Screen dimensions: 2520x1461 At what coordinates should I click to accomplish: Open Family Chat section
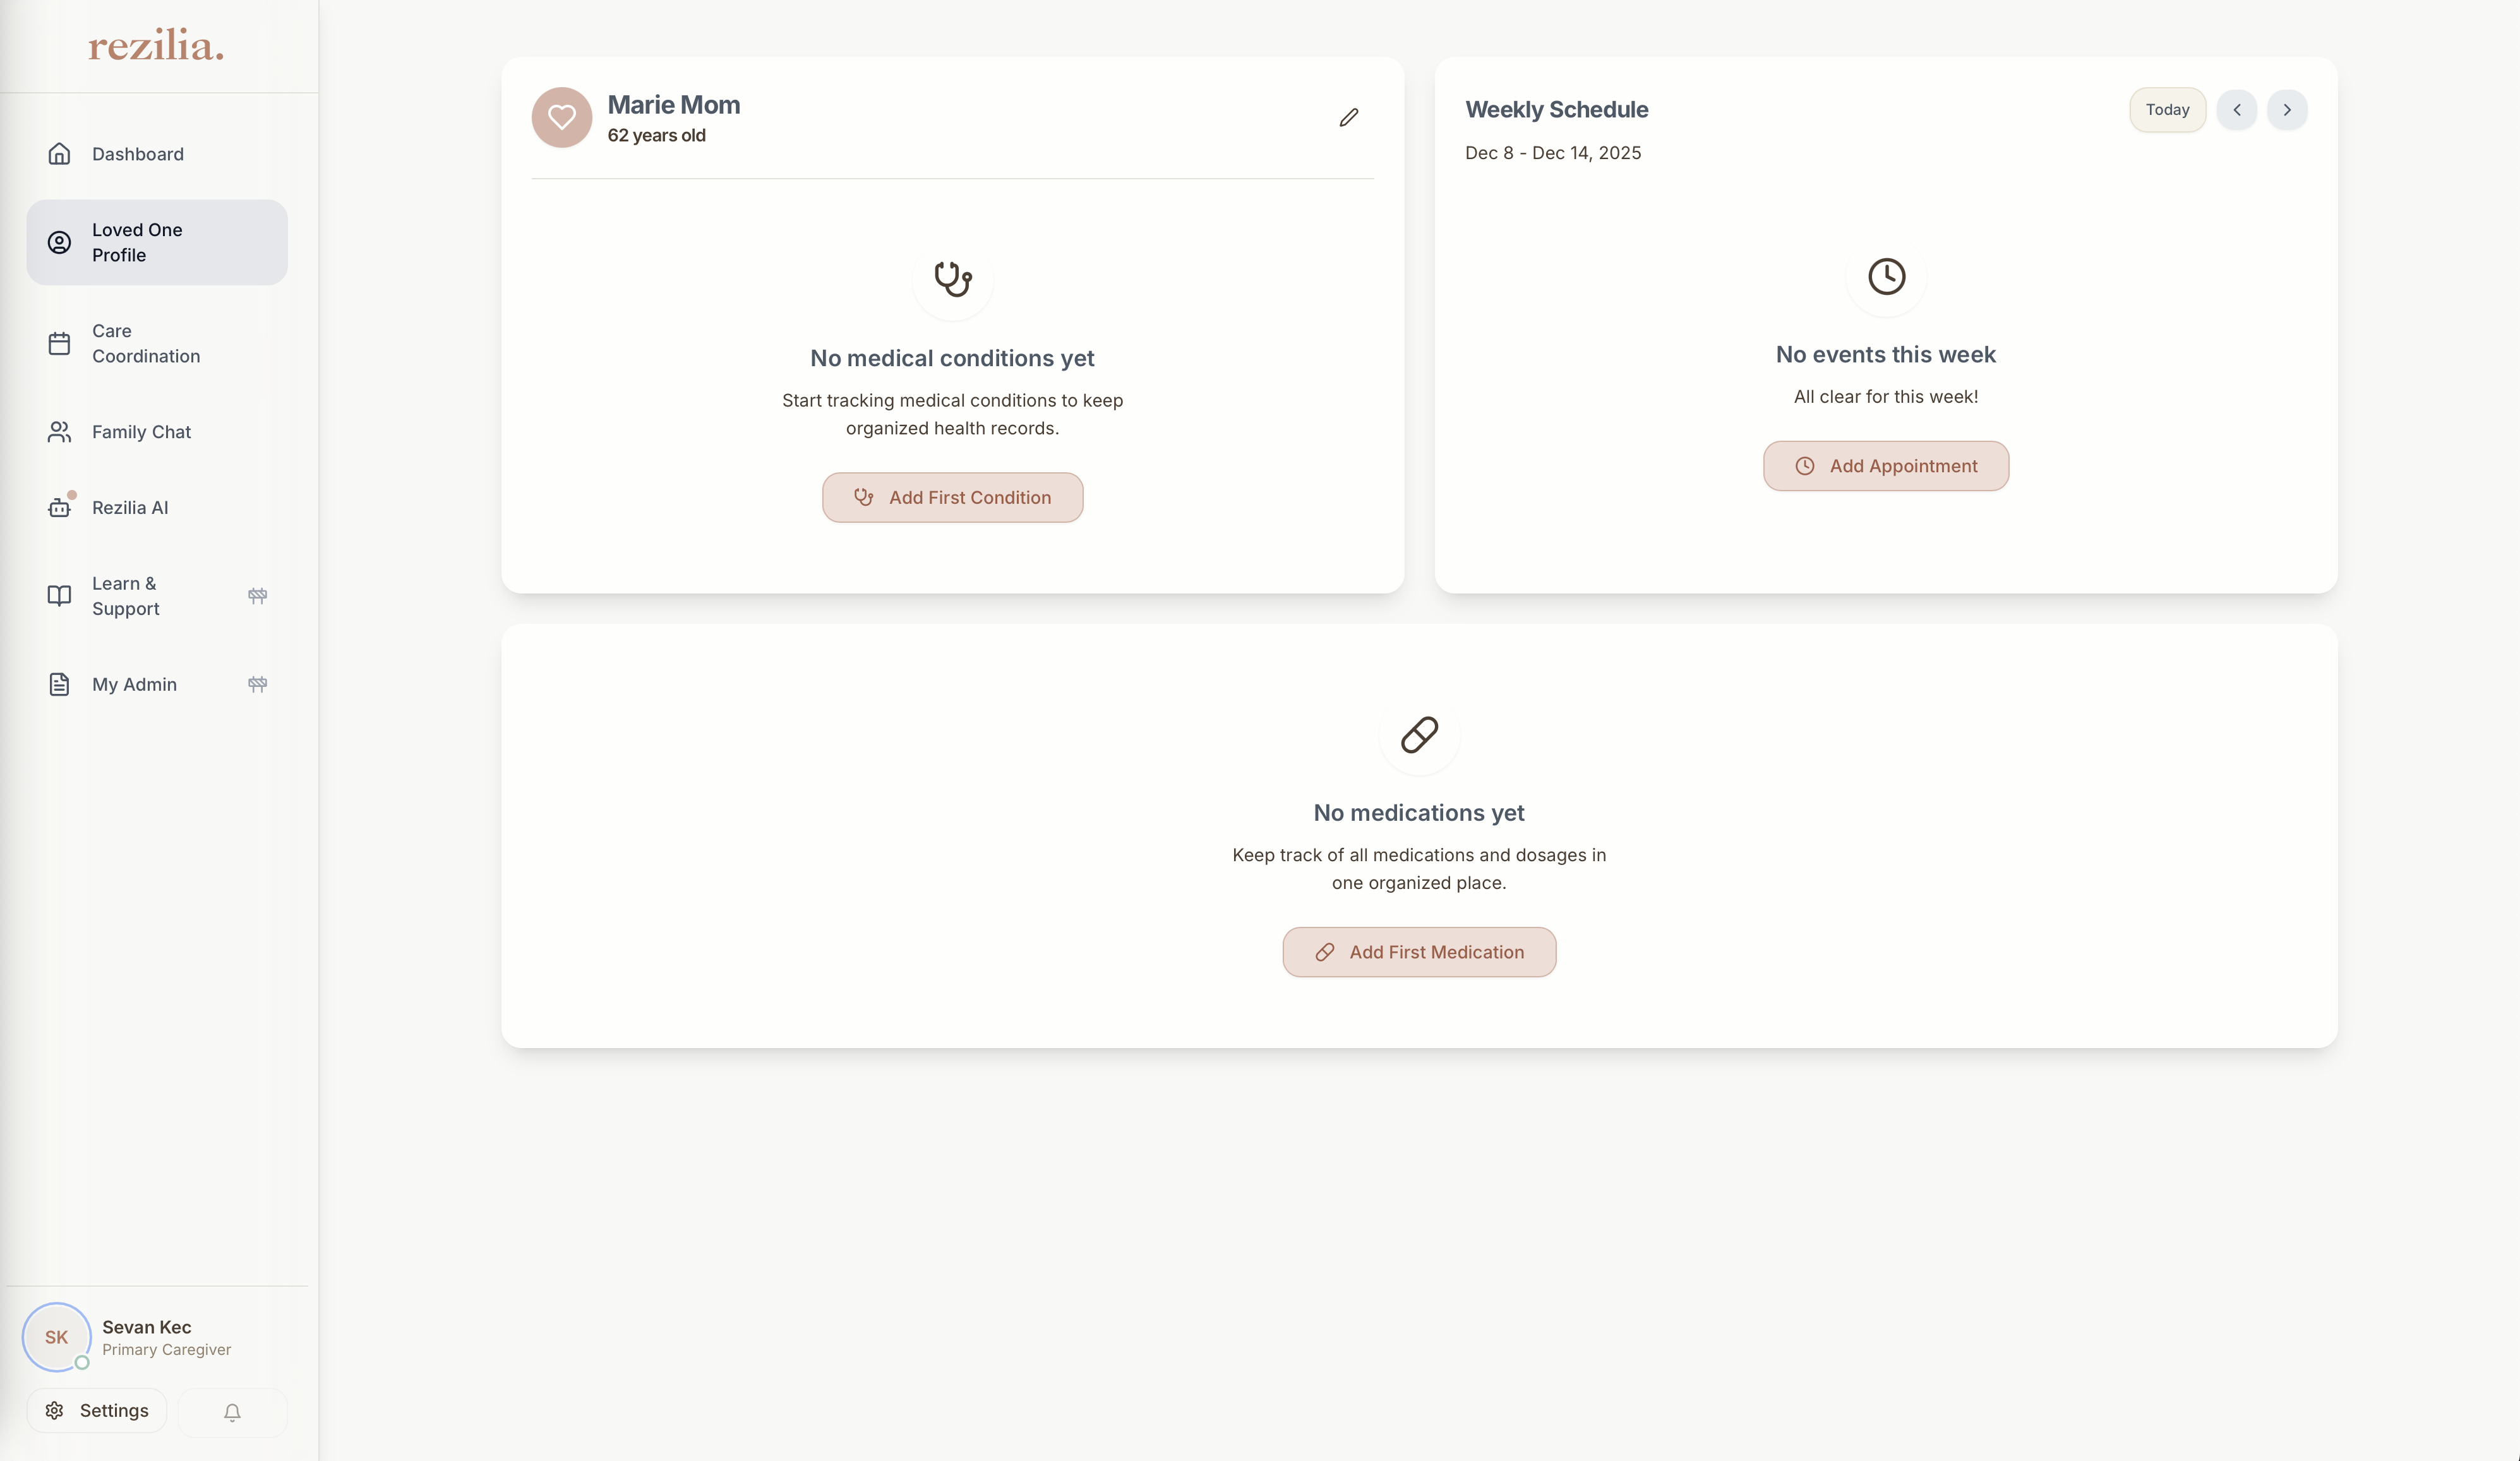pyautogui.click(x=141, y=432)
